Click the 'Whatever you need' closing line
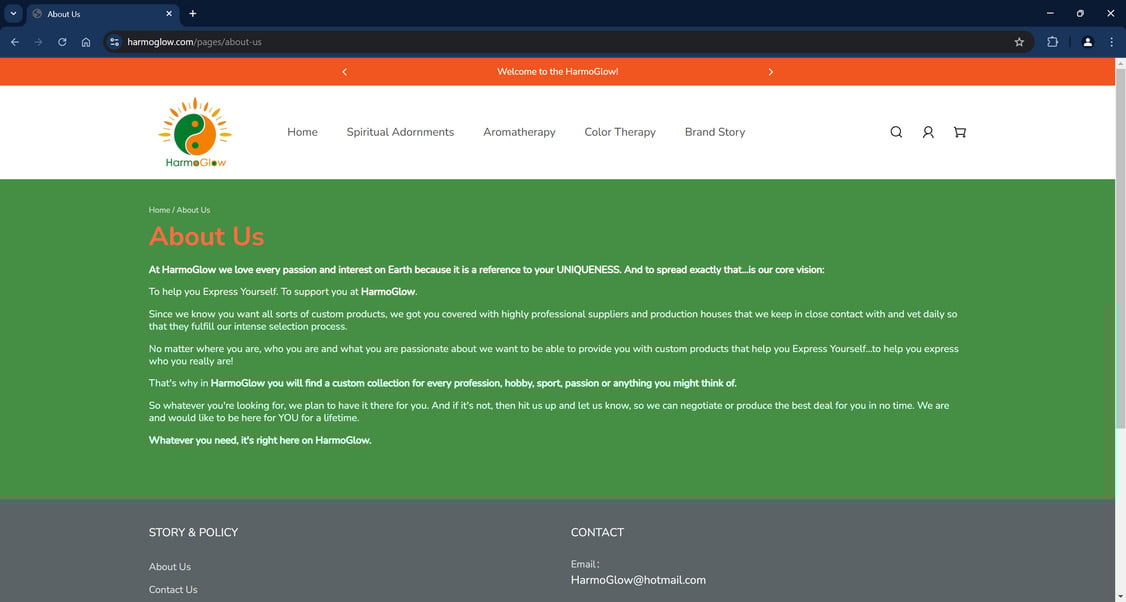 [x=260, y=440]
